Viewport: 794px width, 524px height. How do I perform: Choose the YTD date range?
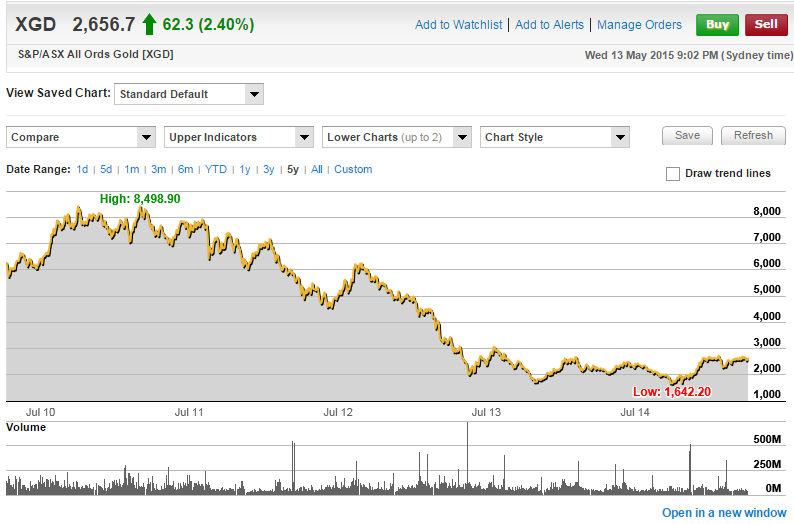click(x=216, y=170)
